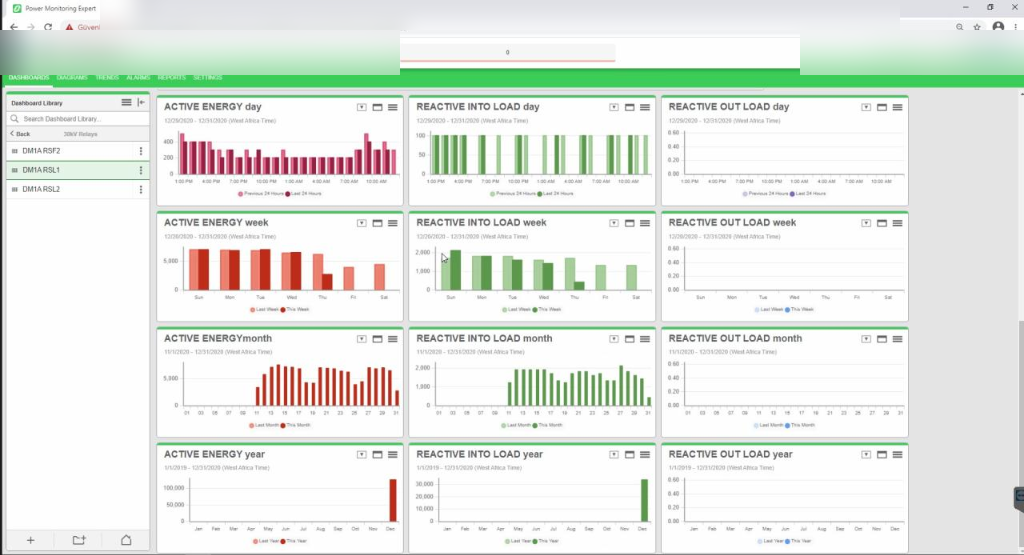Open ACTIVE ENERGY week gadget menu

click(392, 223)
